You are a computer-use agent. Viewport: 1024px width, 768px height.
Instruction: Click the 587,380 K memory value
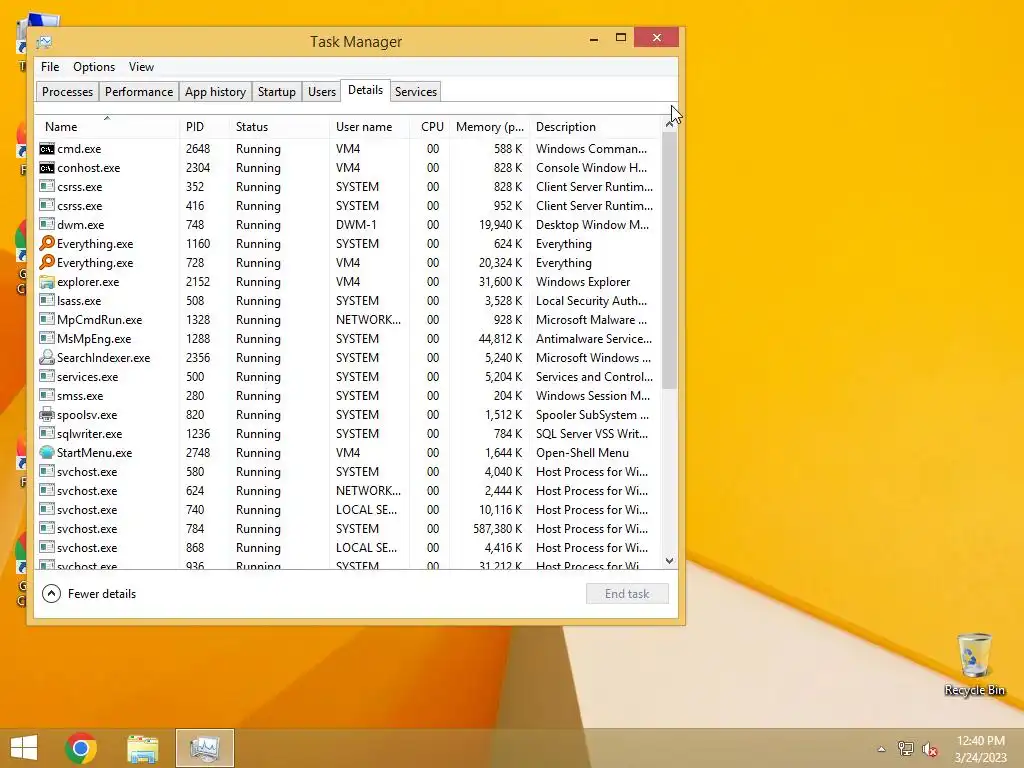pos(498,529)
